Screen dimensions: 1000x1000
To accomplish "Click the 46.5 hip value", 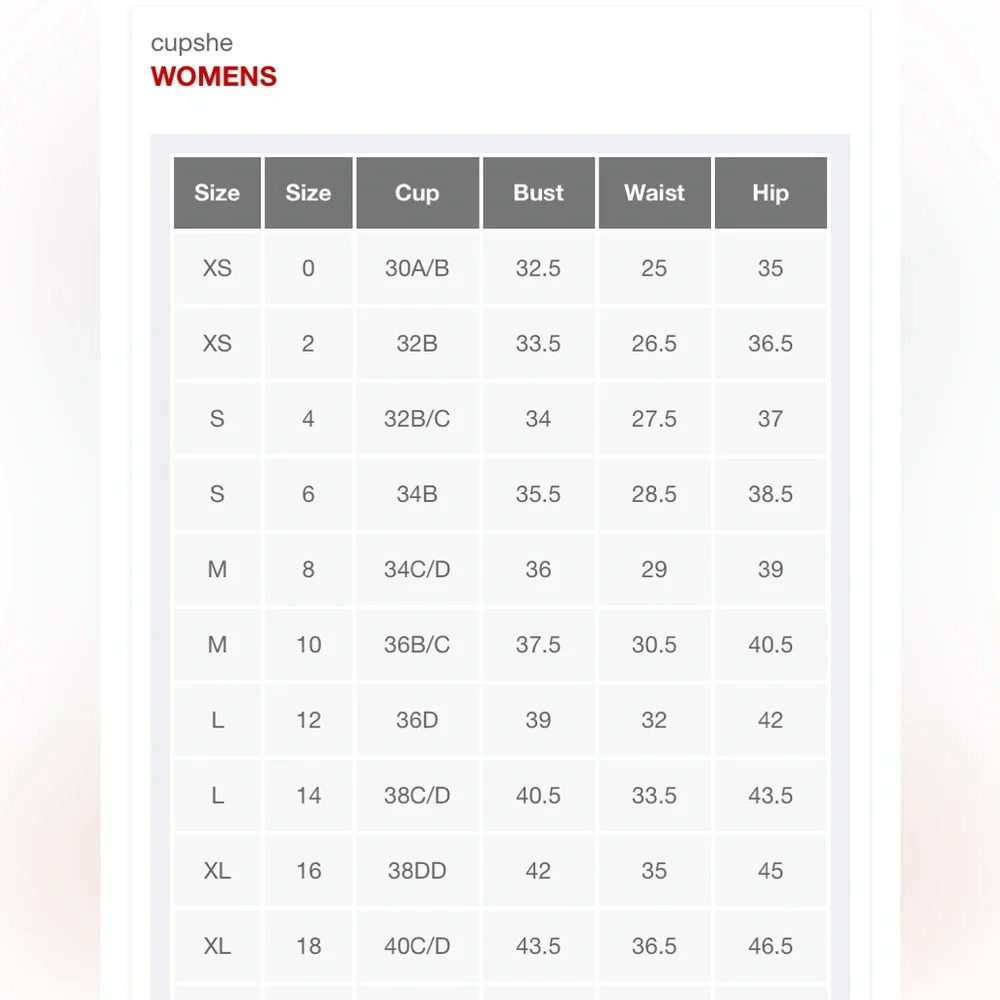I will click(x=770, y=946).
